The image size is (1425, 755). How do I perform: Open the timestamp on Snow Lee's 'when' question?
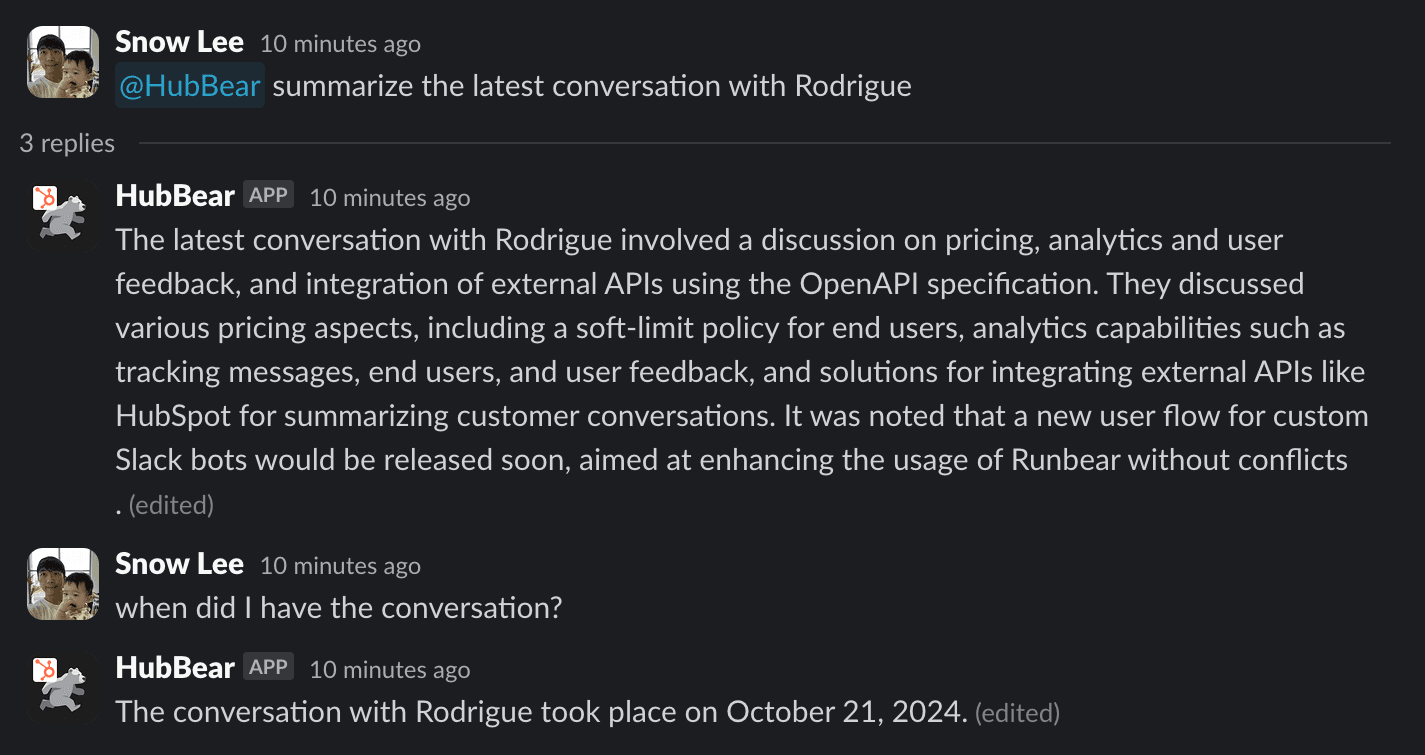(340, 566)
